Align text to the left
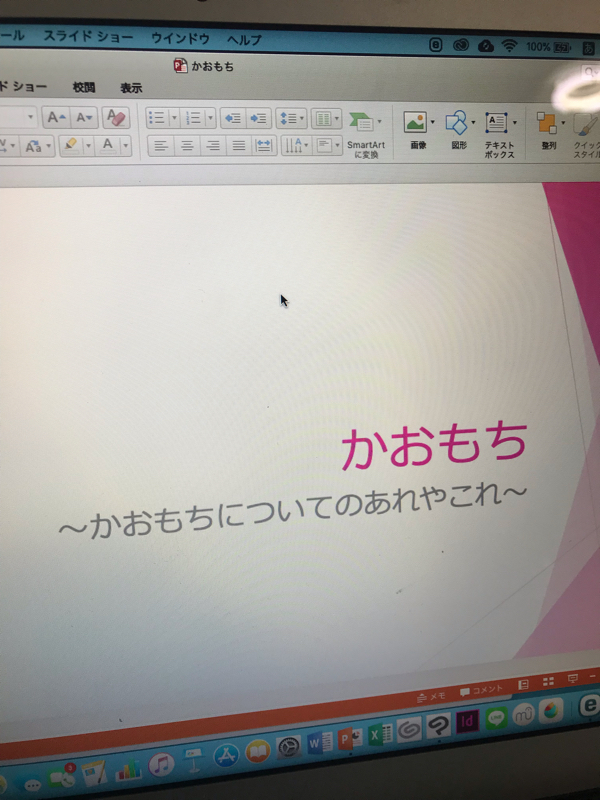600x800 pixels. [x=161, y=146]
